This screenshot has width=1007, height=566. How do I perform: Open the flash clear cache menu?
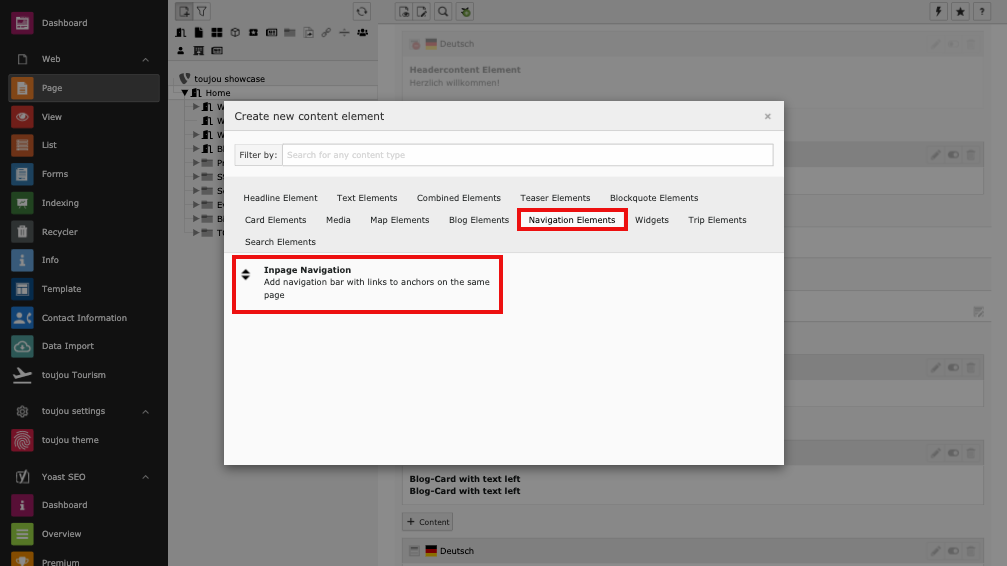click(x=938, y=11)
